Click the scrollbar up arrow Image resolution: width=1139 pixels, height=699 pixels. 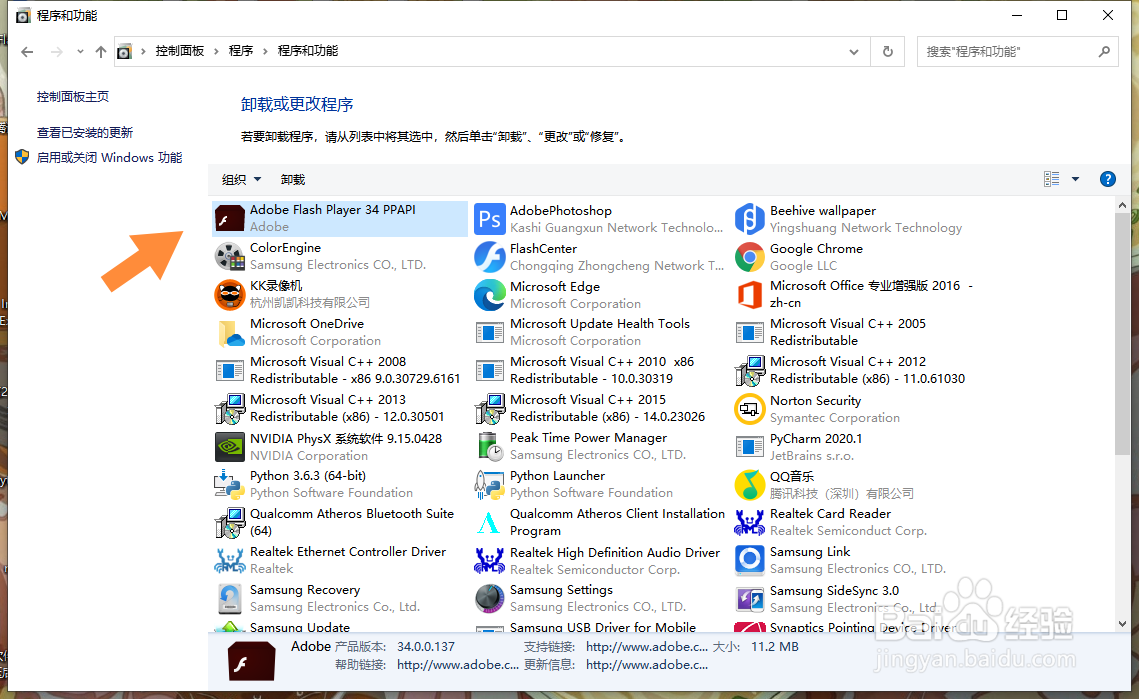(1122, 205)
